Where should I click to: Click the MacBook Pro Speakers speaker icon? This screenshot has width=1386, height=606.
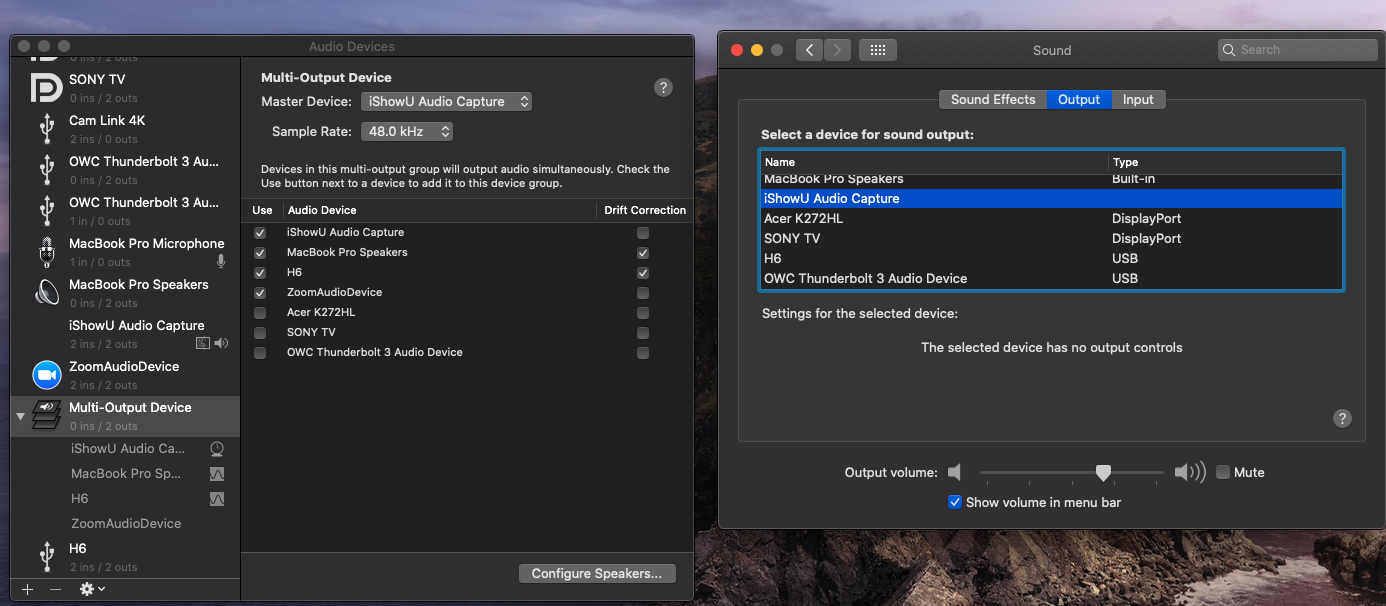pyautogui.click(x=46, y=293)
